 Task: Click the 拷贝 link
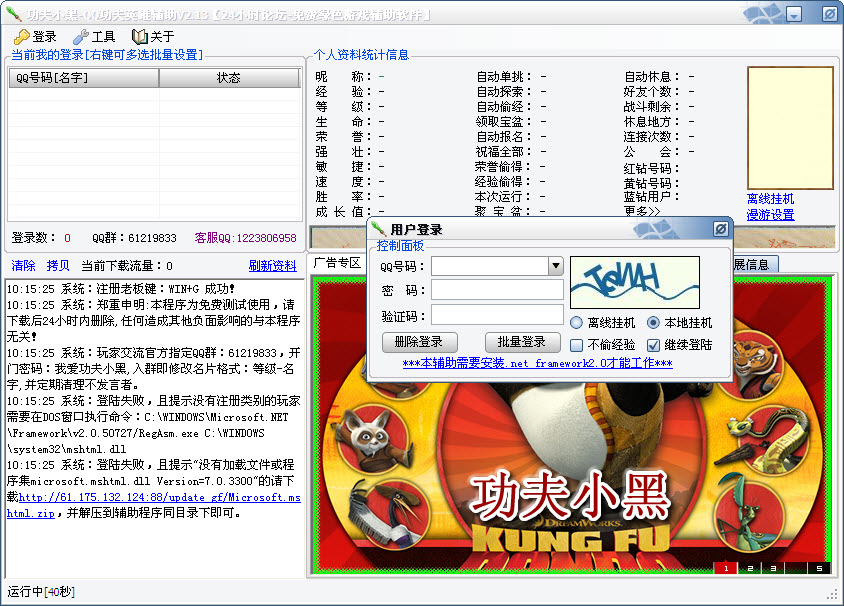(58, 265)
